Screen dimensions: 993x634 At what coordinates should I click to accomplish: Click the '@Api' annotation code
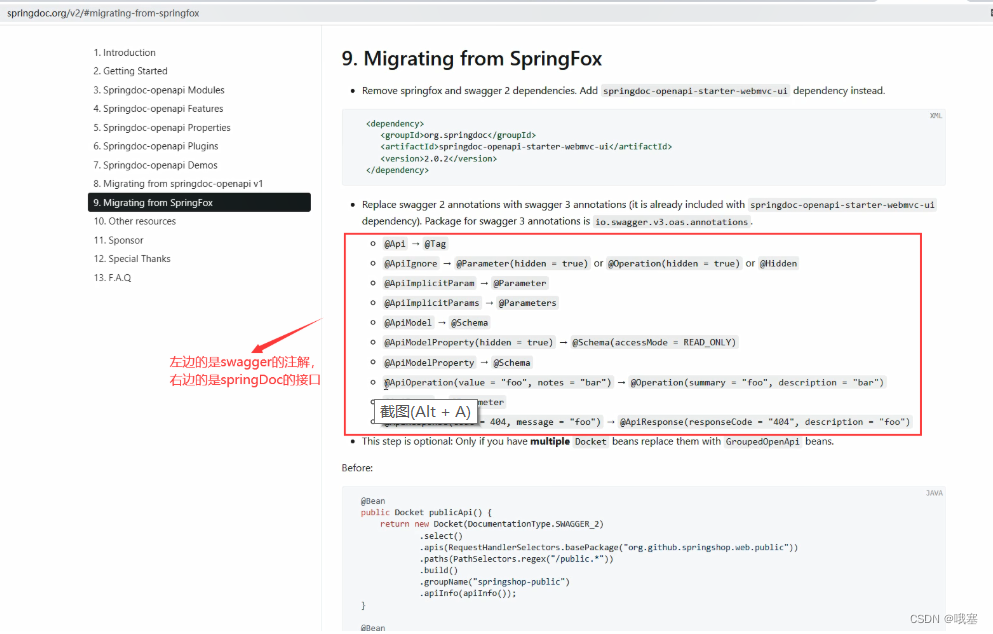(395, 244)
